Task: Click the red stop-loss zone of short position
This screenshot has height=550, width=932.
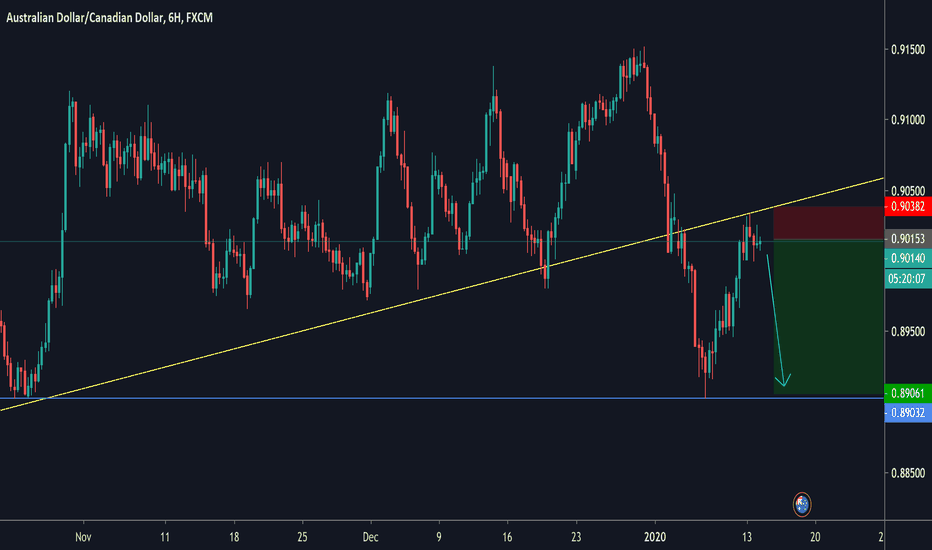Action: (x=827, y=223)
